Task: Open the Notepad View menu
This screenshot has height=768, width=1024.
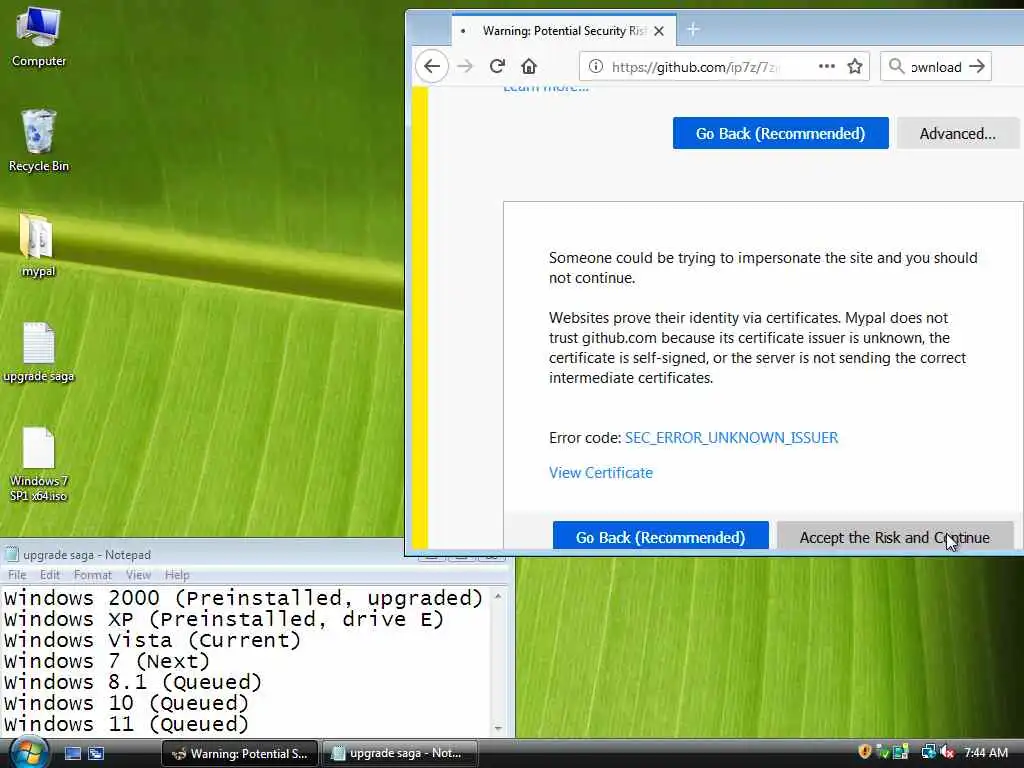Action: point(138,575)
